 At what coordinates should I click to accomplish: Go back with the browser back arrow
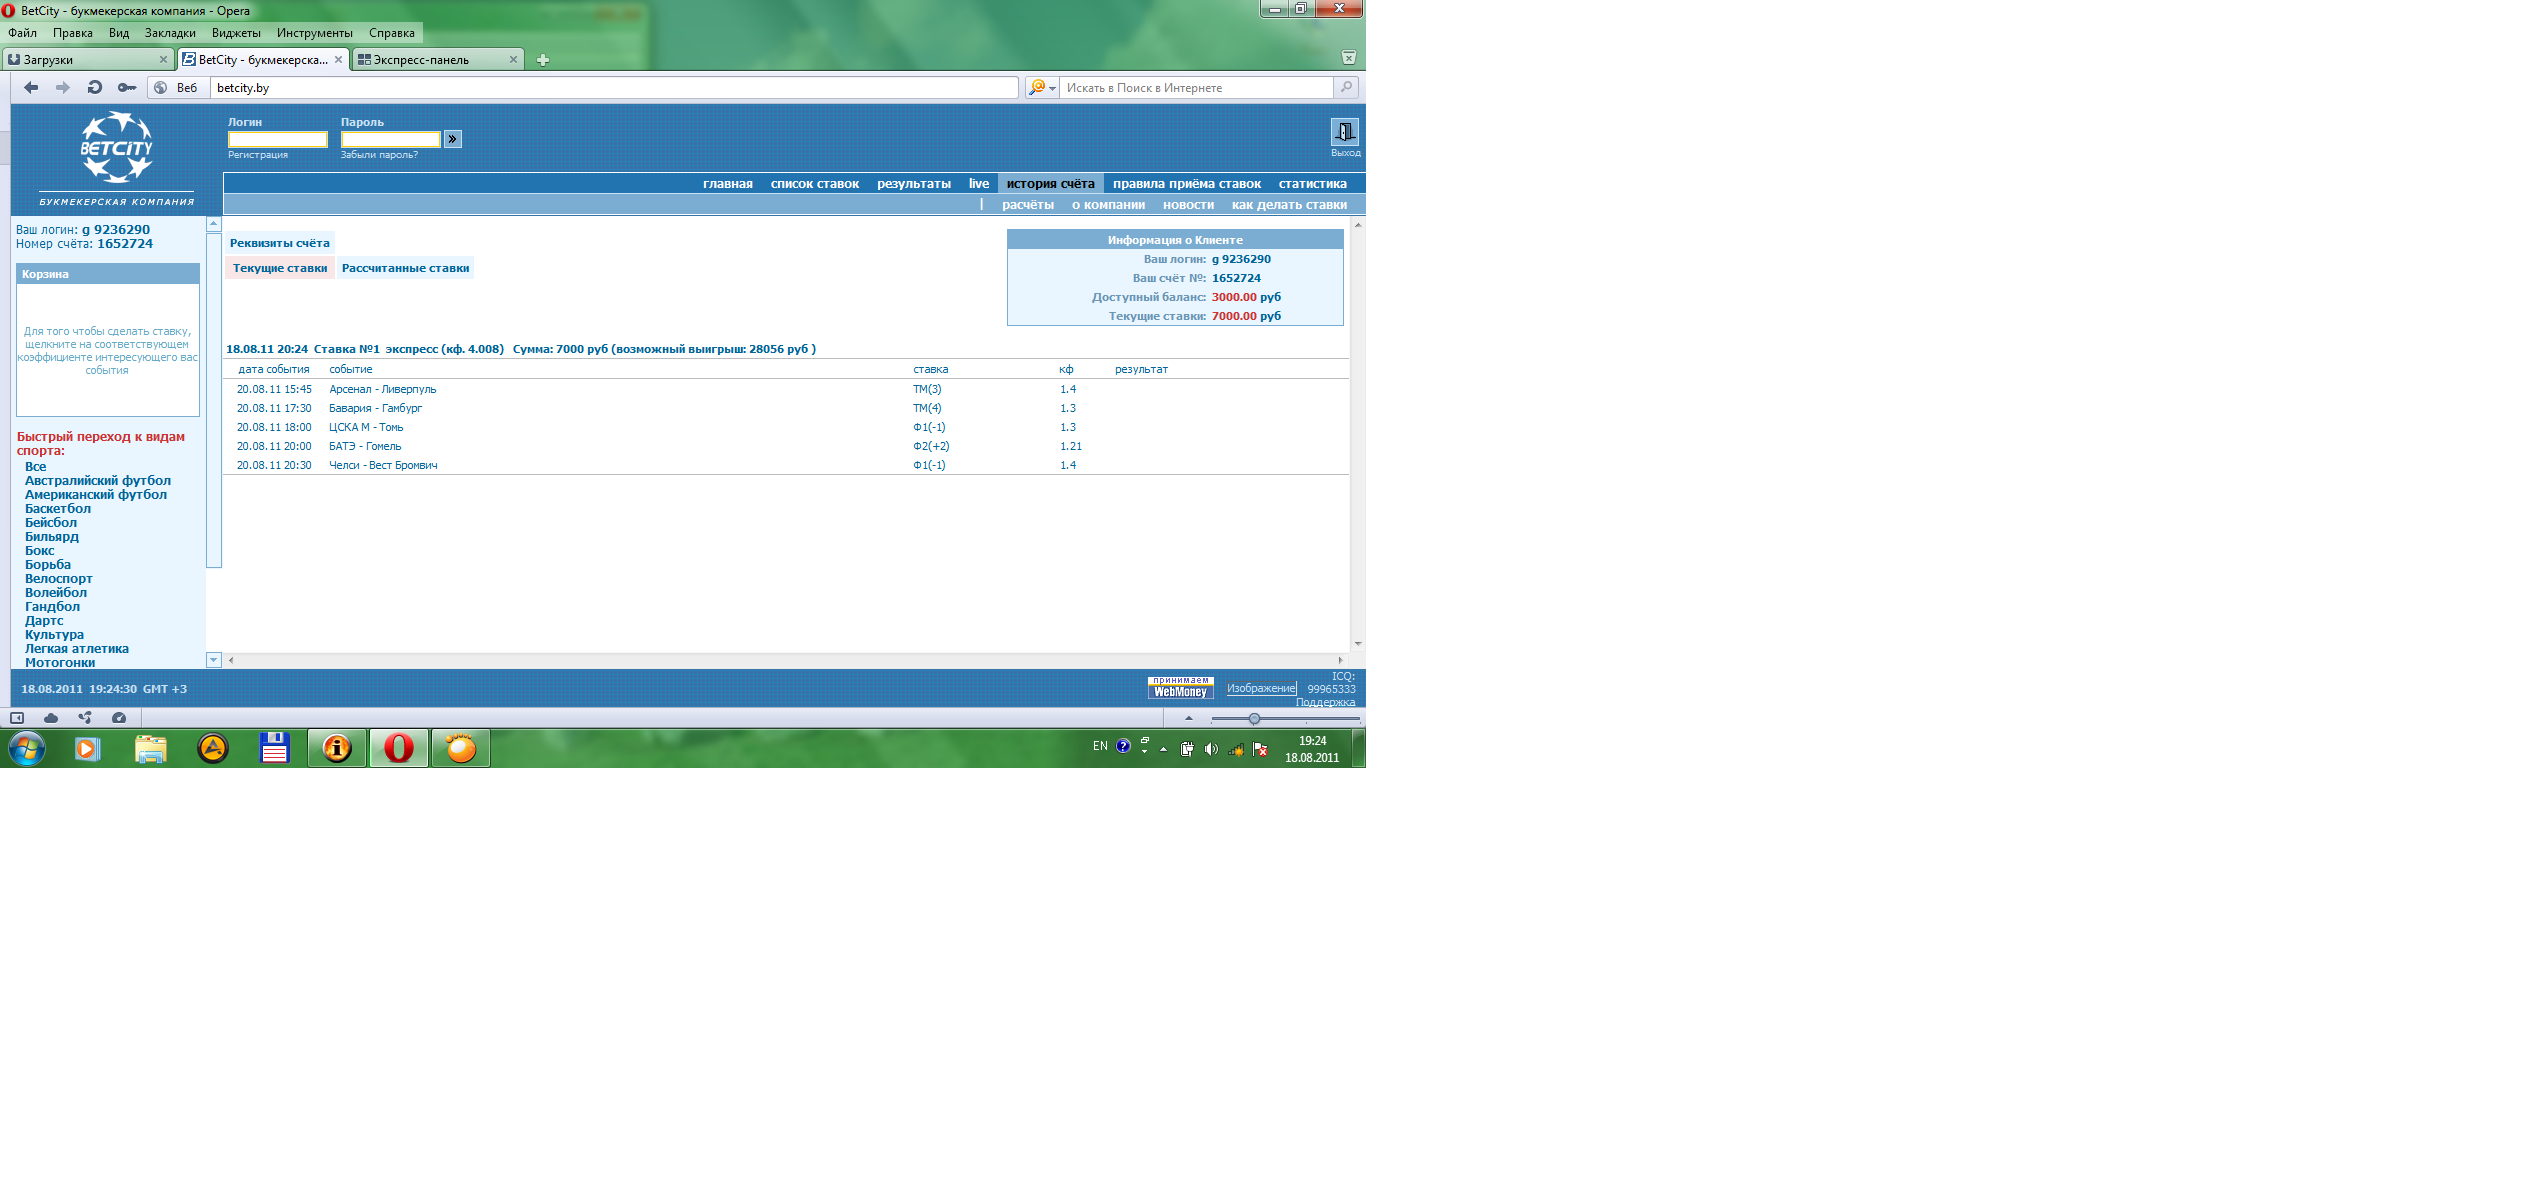[x=31, y=88]
